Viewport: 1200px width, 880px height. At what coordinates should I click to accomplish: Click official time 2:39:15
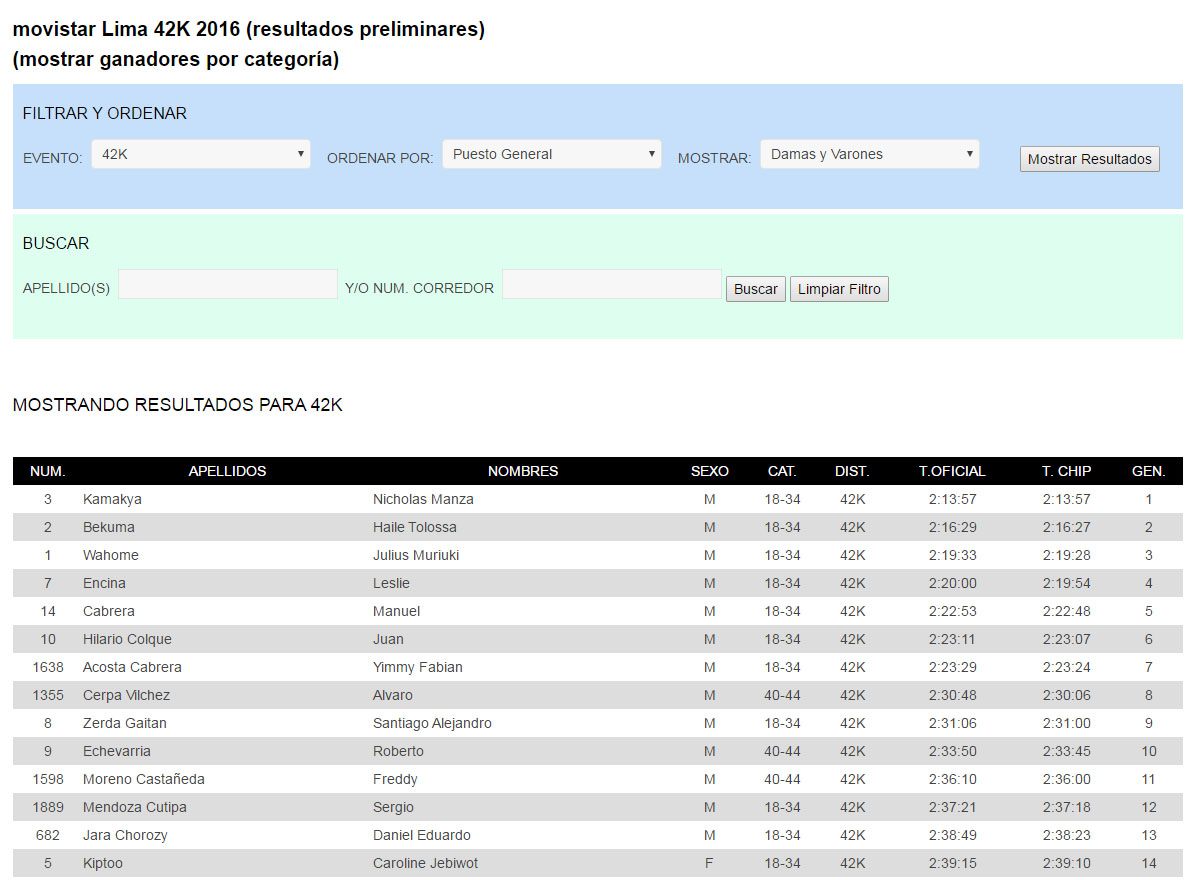(x=952, y=863)
